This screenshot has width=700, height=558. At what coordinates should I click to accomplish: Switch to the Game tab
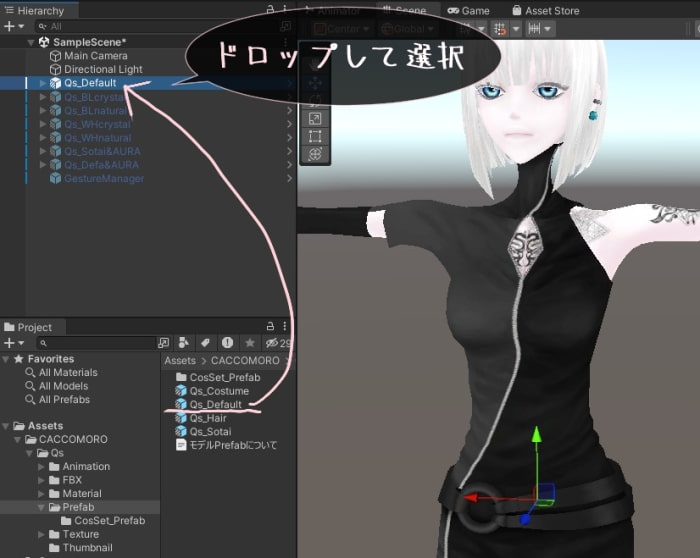tap(468, 10)
